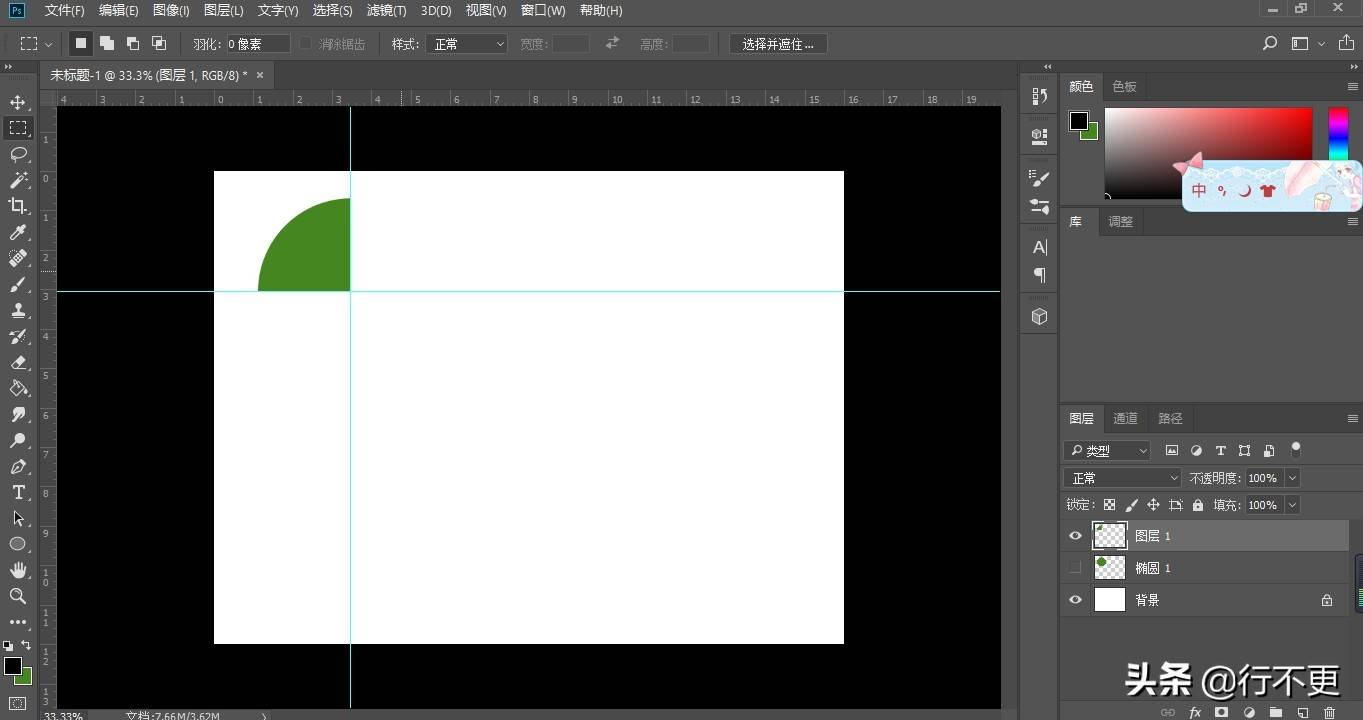Screen dimensions: 1363x720
Task: Open the 不透明度 opacity dropdown arrow
Action: (x=1292, y=478)
